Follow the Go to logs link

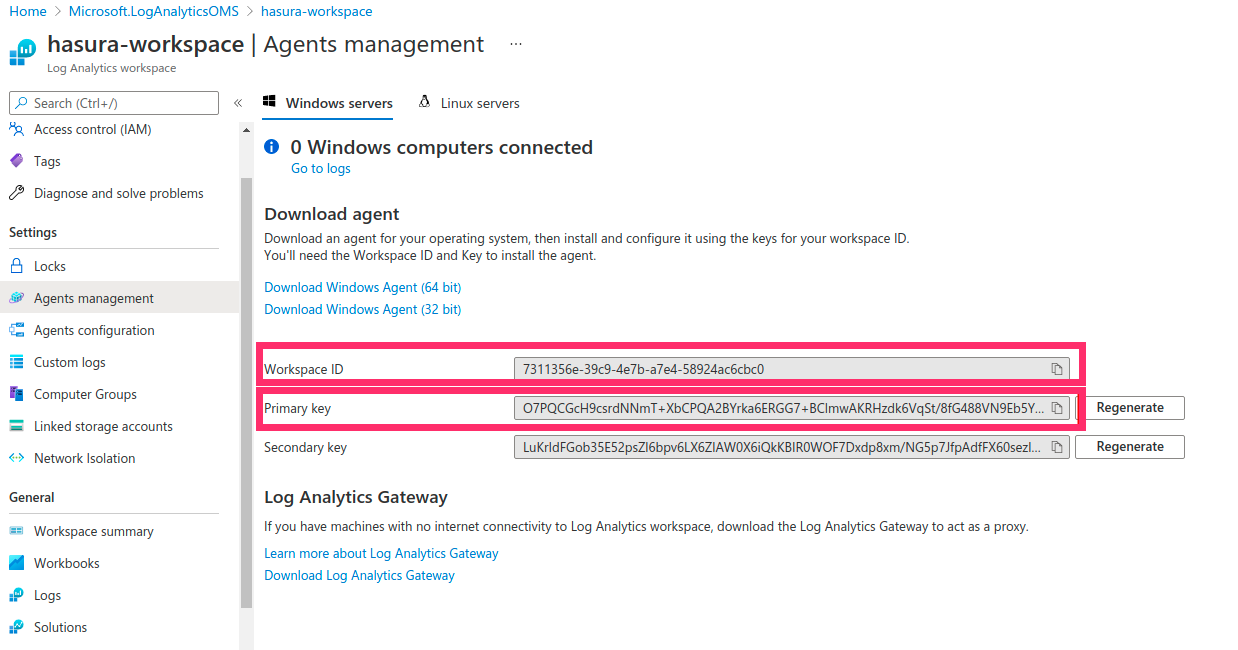click(x=320, y=168)
